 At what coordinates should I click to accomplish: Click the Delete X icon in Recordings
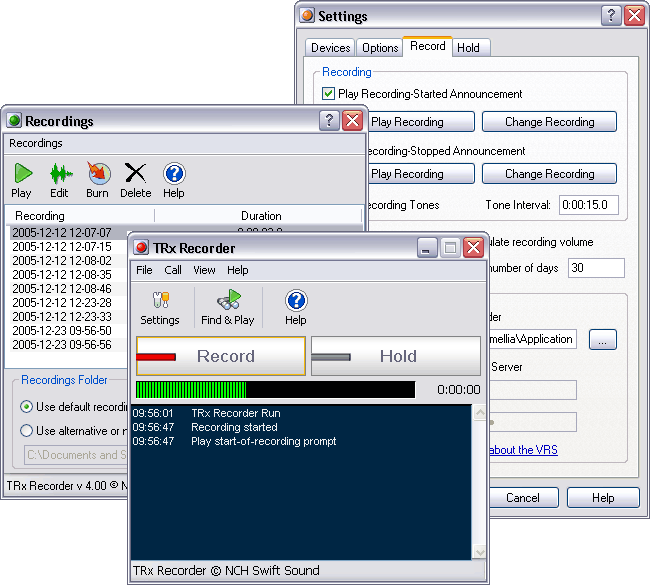tap(136, 173)
